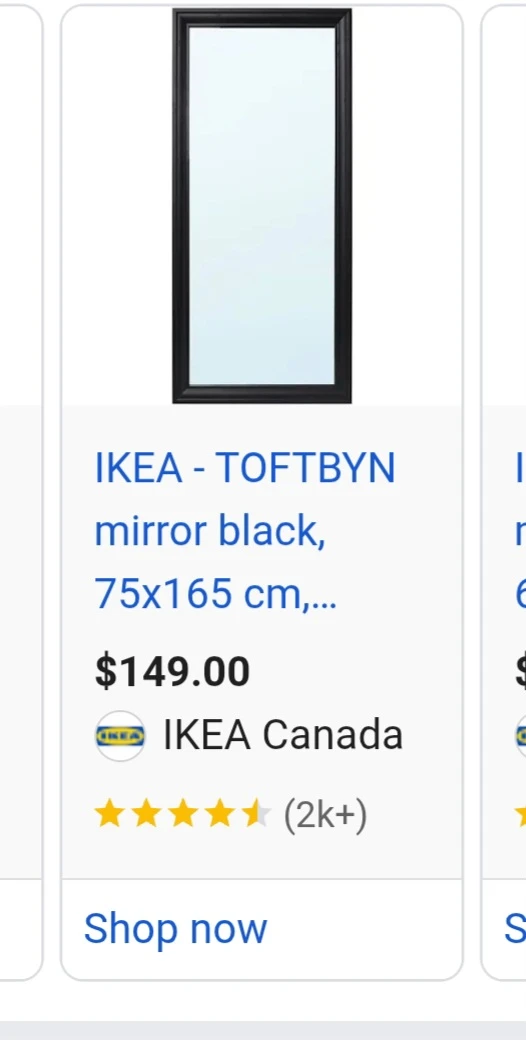This screenshot has width=526, height=1040.
Task: Click the third gold rating star
Action: [x=182, y=814]
